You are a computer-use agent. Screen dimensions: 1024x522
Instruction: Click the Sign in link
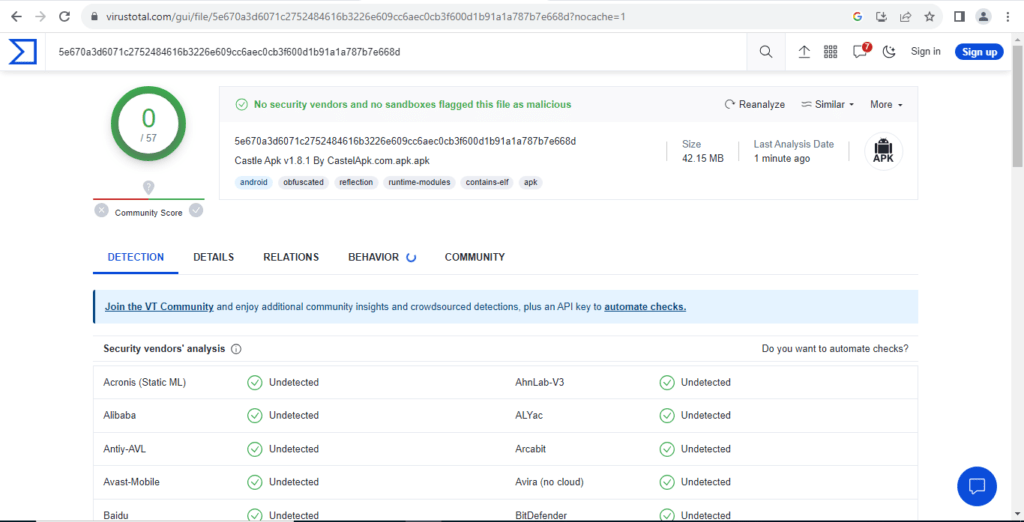click(925, 52)
